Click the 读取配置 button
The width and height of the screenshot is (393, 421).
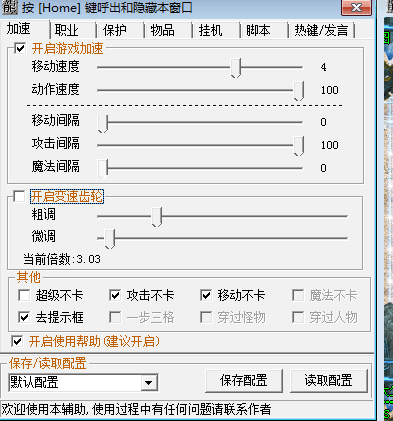[x=329, y=380]
